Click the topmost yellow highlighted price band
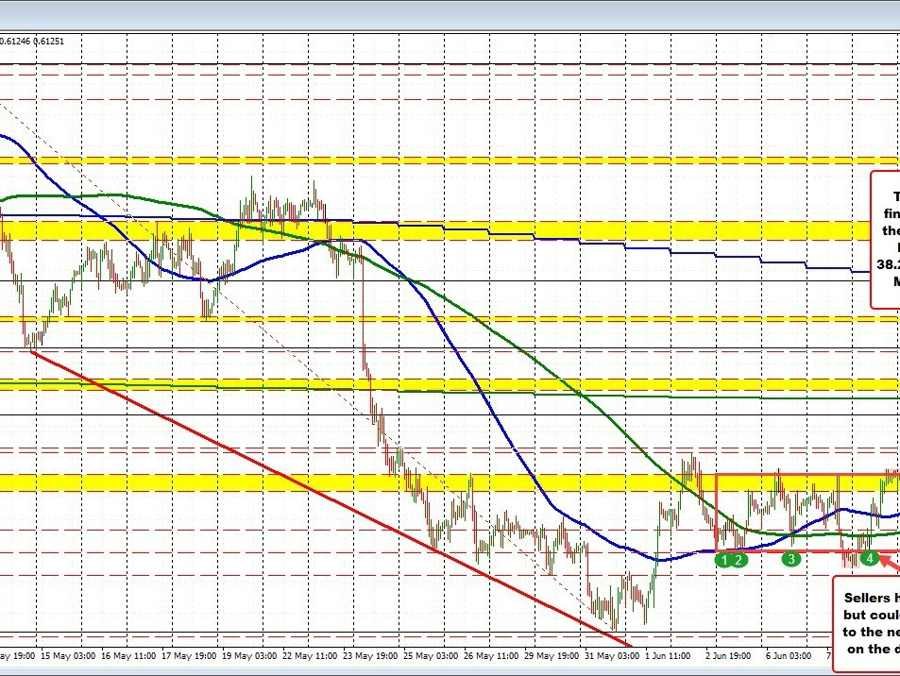This screenshot has height=676, width=900. click(450, 161)
